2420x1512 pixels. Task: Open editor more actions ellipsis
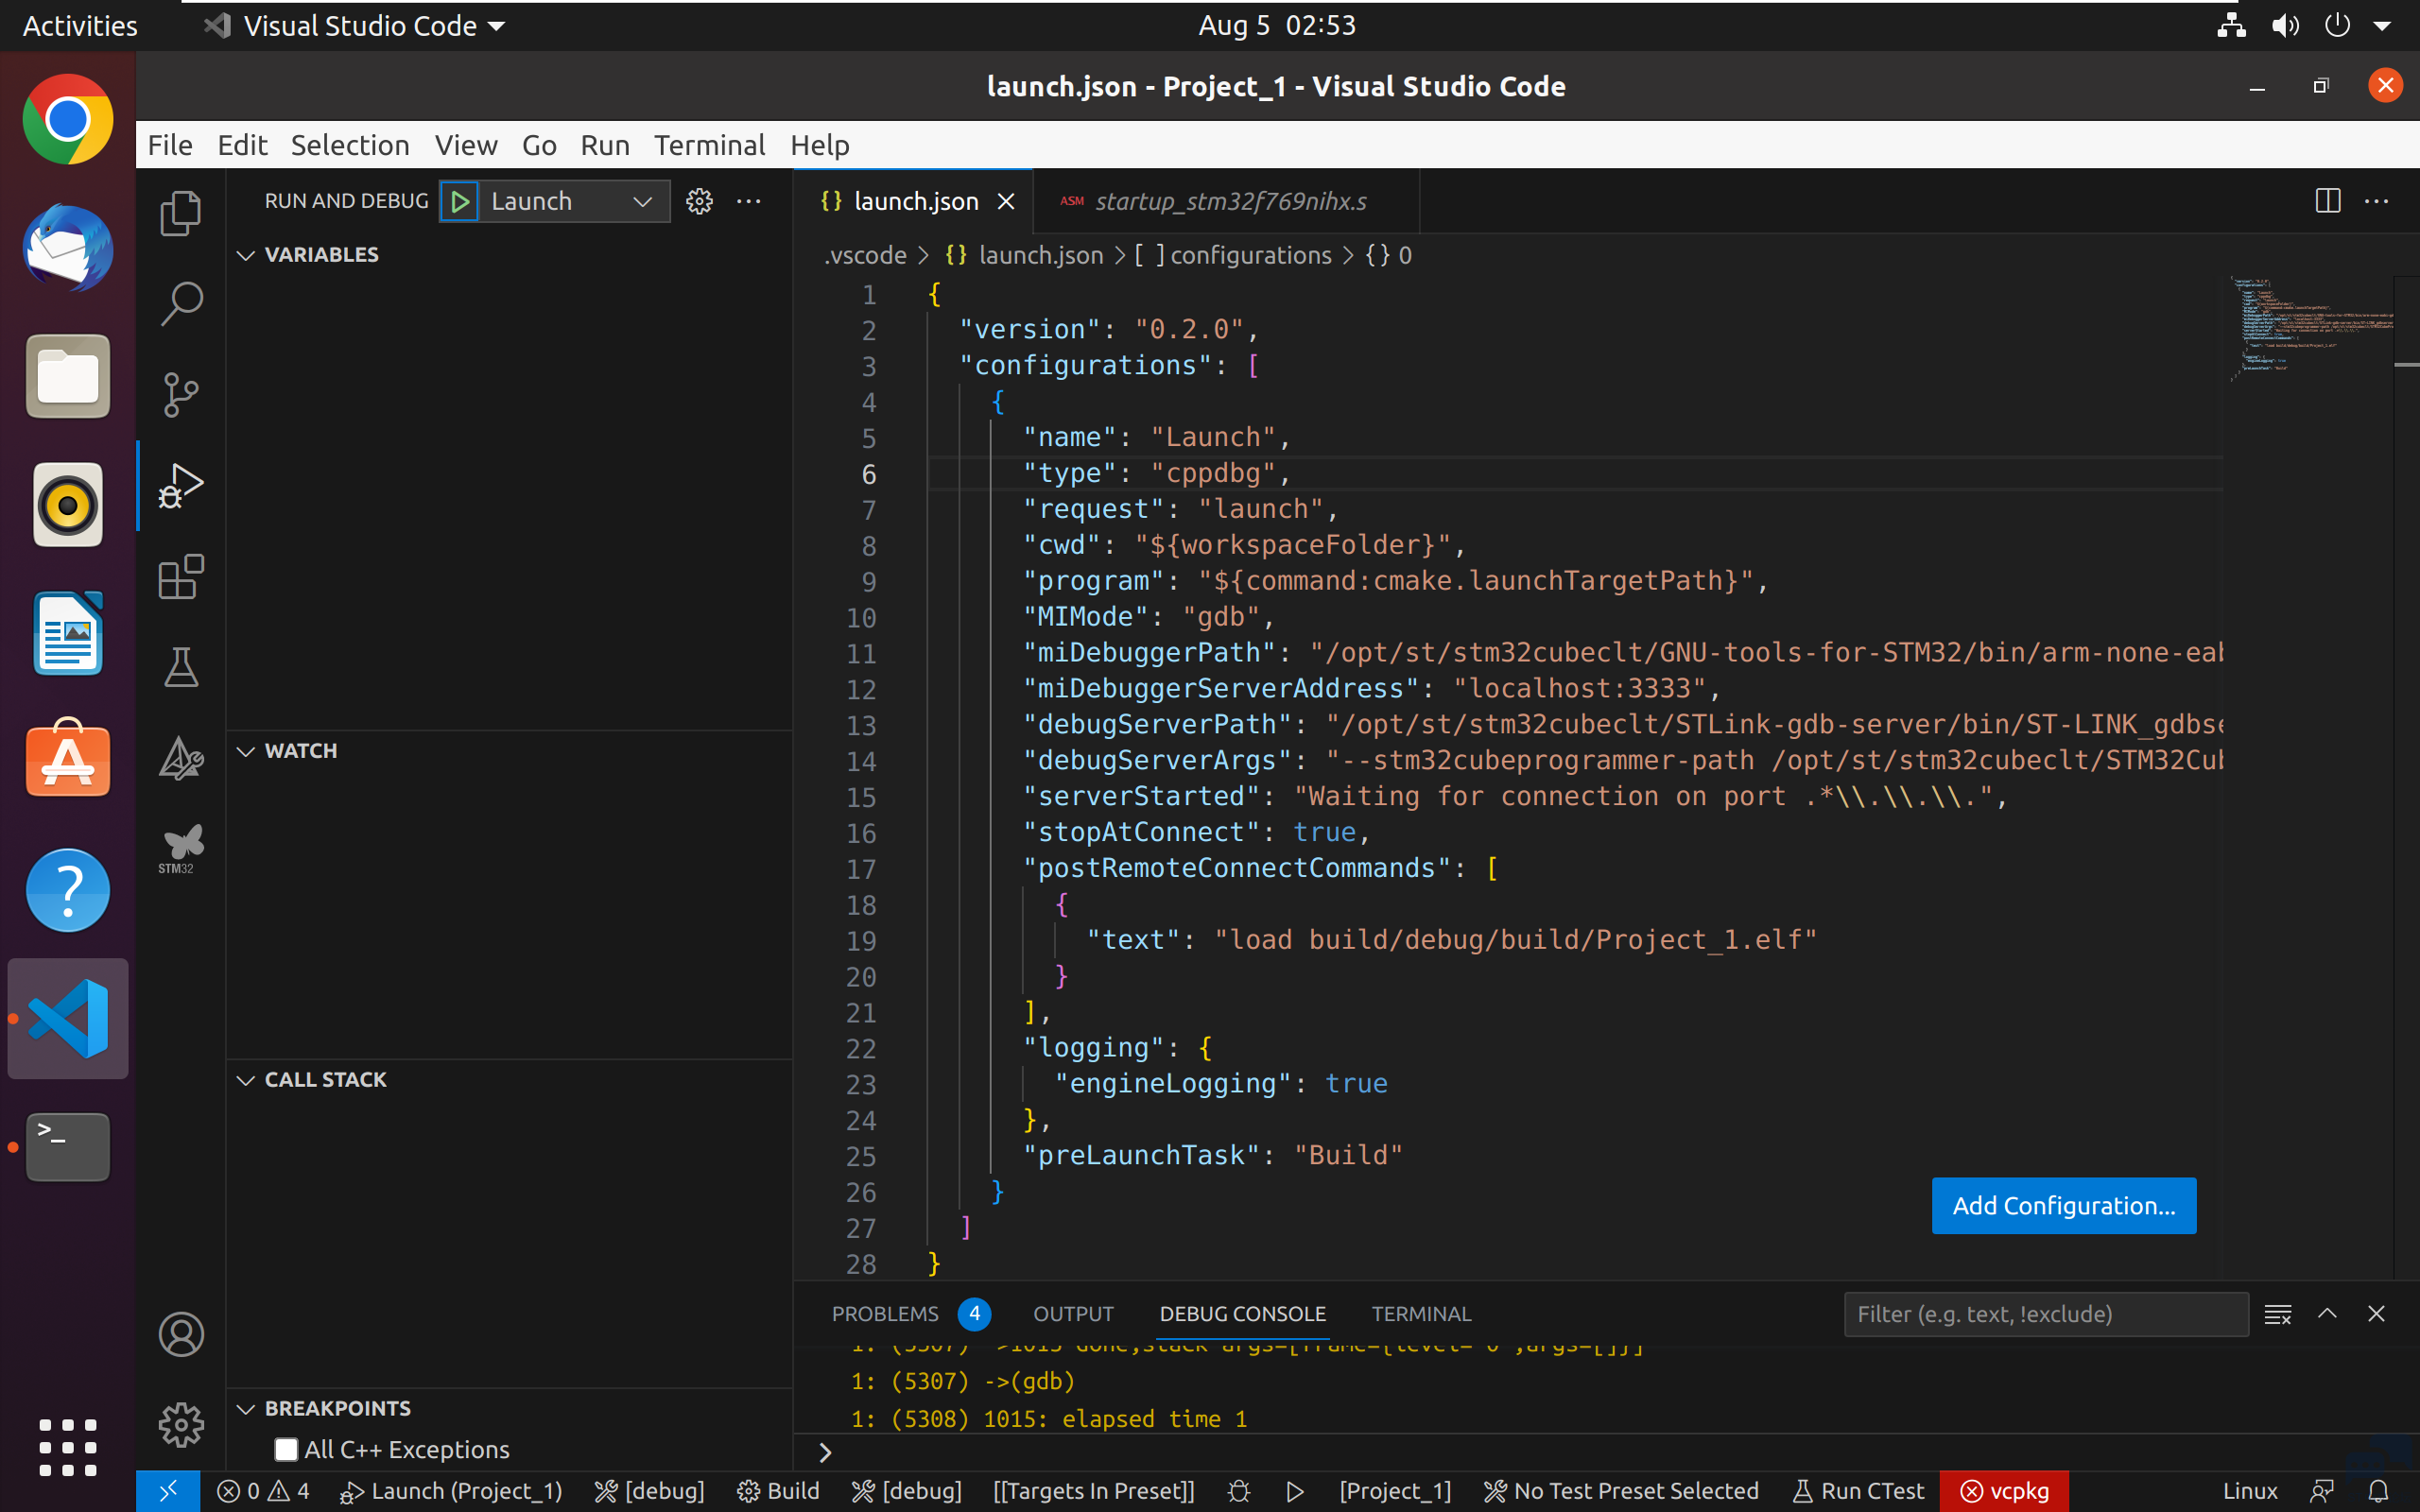pos(2376,201)
